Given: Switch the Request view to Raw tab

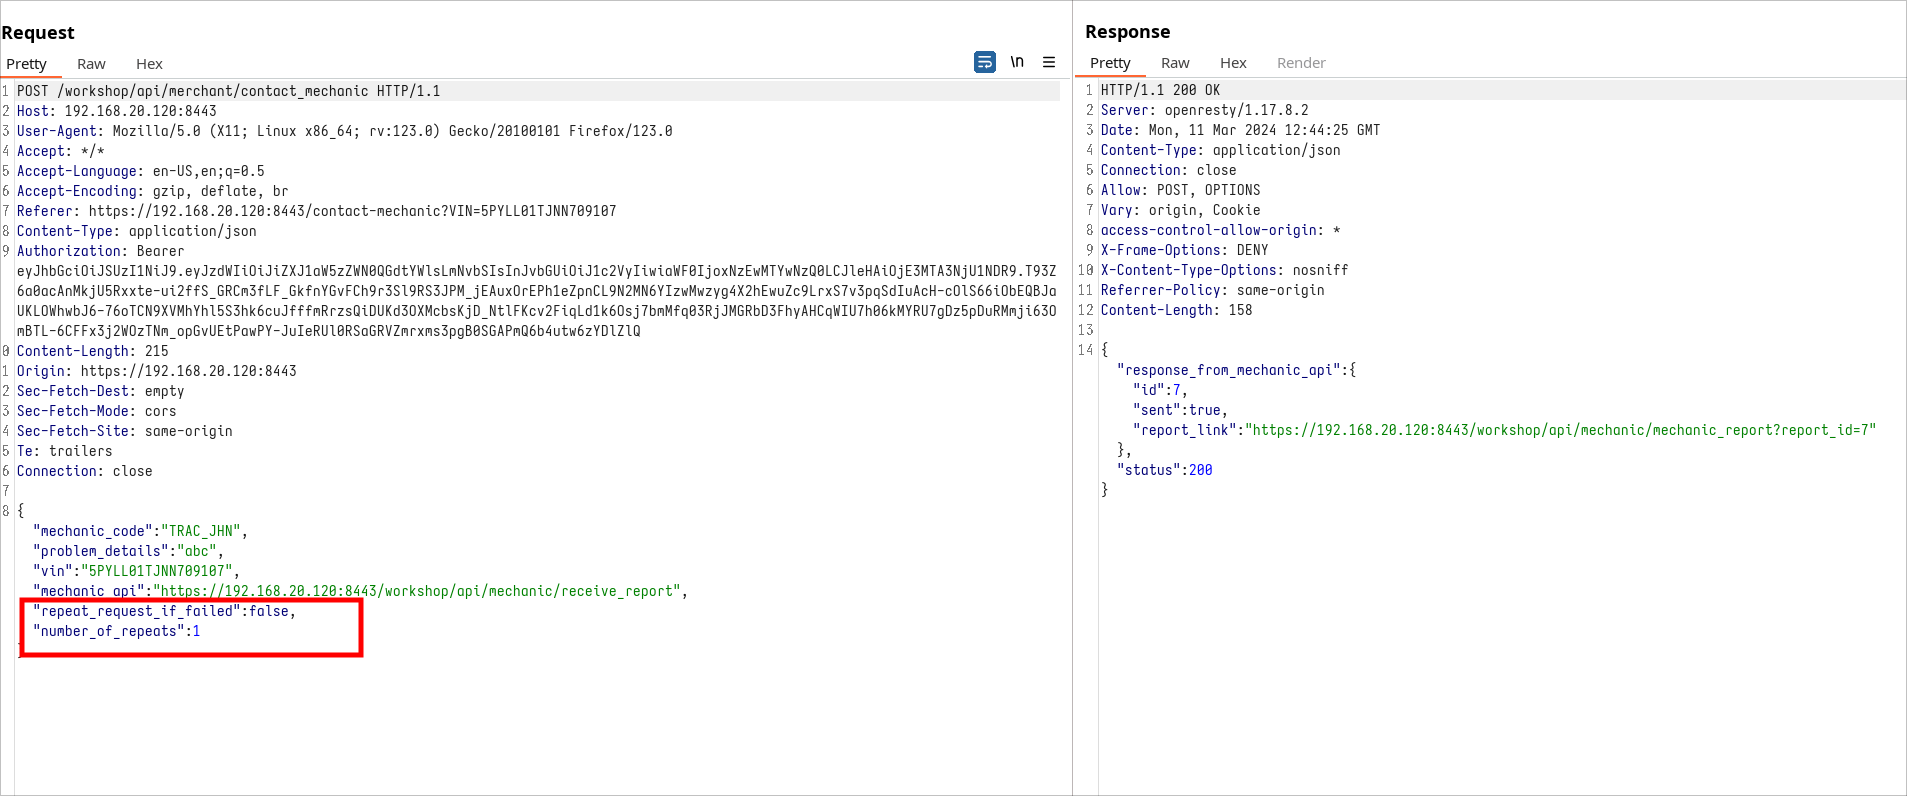Looking at the screenshot, I should [x=91, y=64].
